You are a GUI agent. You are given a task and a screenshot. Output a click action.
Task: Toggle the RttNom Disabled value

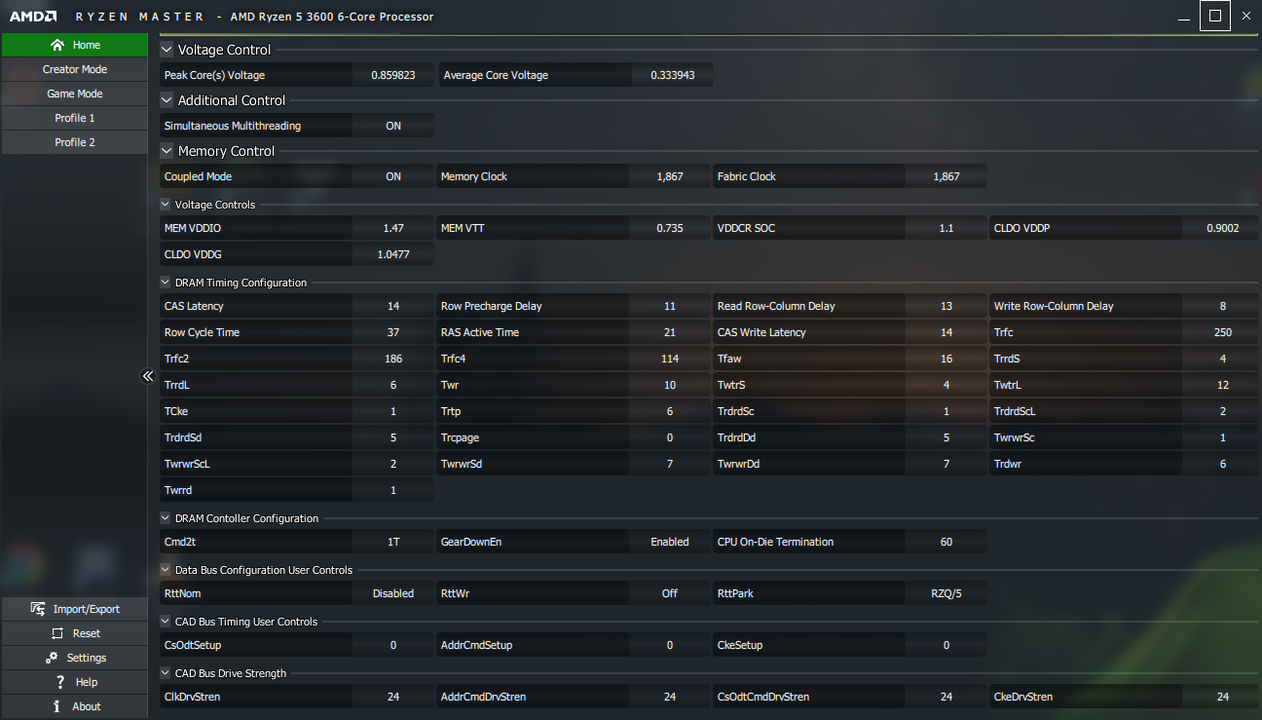click(x=393, y=594)
